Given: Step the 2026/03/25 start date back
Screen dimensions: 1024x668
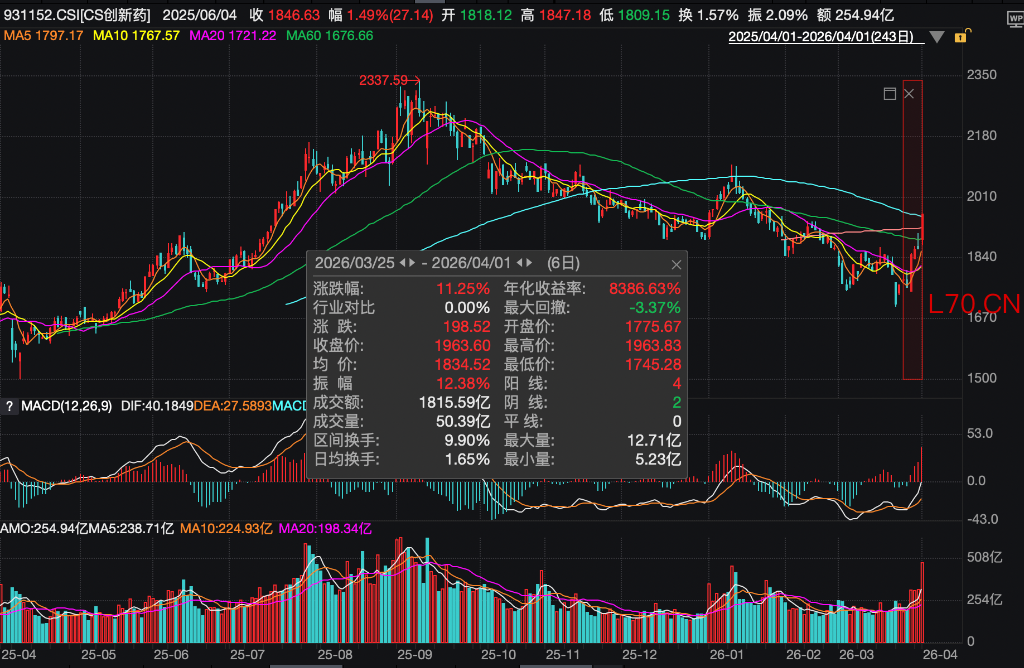Looking at the screenshot, I should 403,264.
